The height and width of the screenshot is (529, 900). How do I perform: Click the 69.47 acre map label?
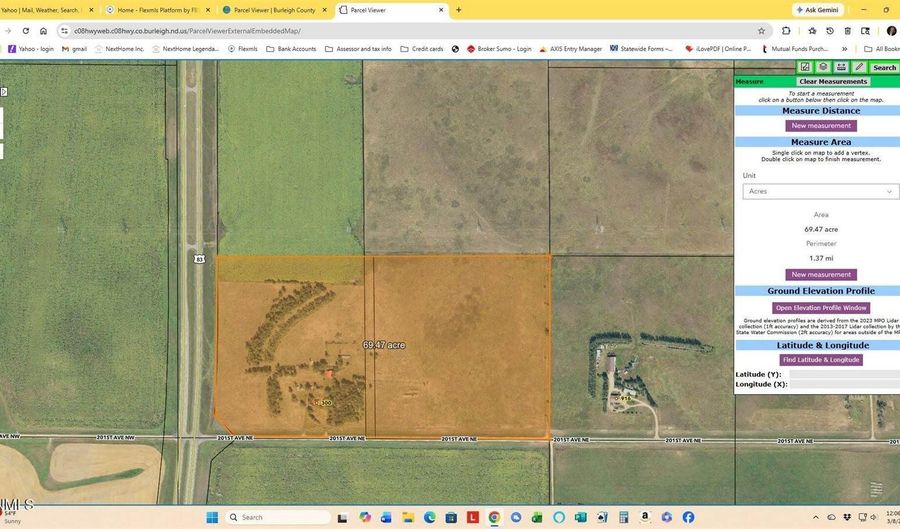point(384,345)
